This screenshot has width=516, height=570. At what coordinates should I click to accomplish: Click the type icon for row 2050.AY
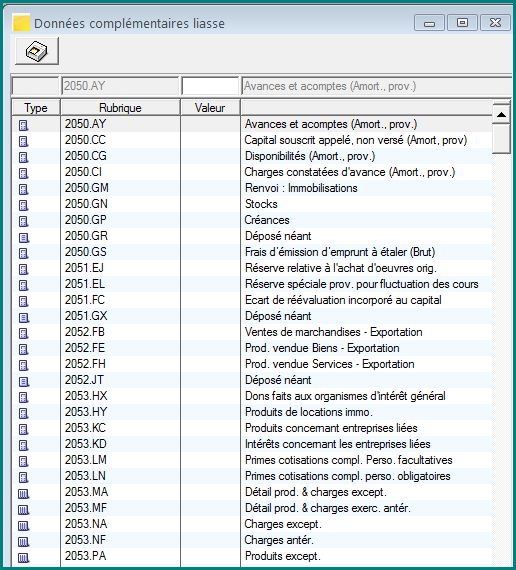pyautogui.click(x=24, y=125)
